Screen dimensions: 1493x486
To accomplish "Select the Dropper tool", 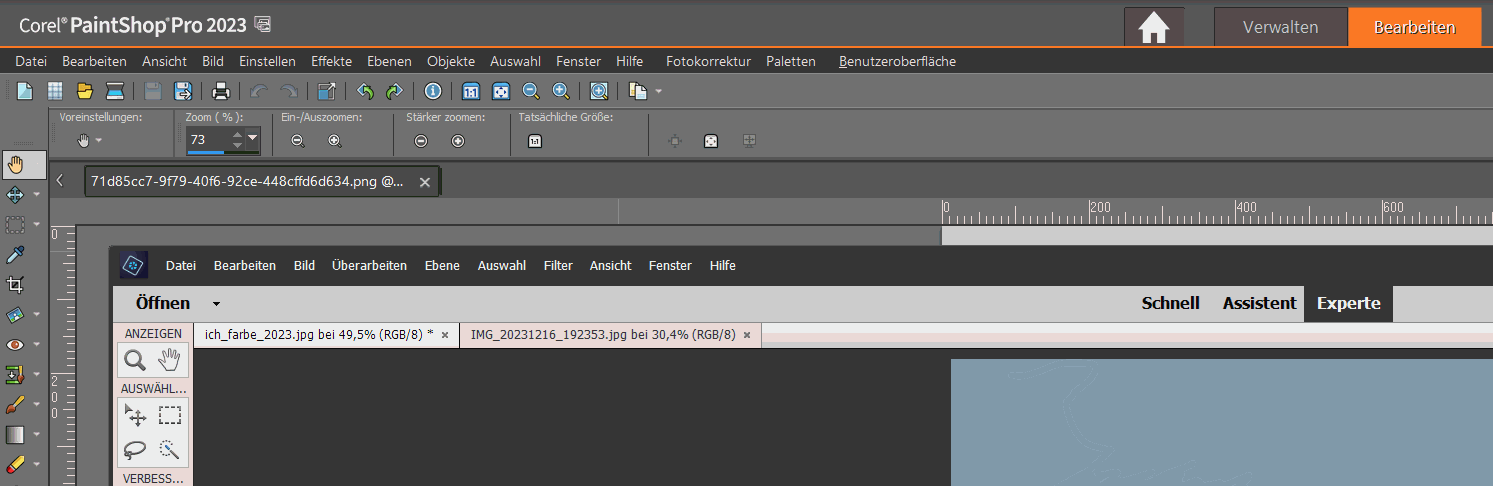I will [x=15, y=254].
